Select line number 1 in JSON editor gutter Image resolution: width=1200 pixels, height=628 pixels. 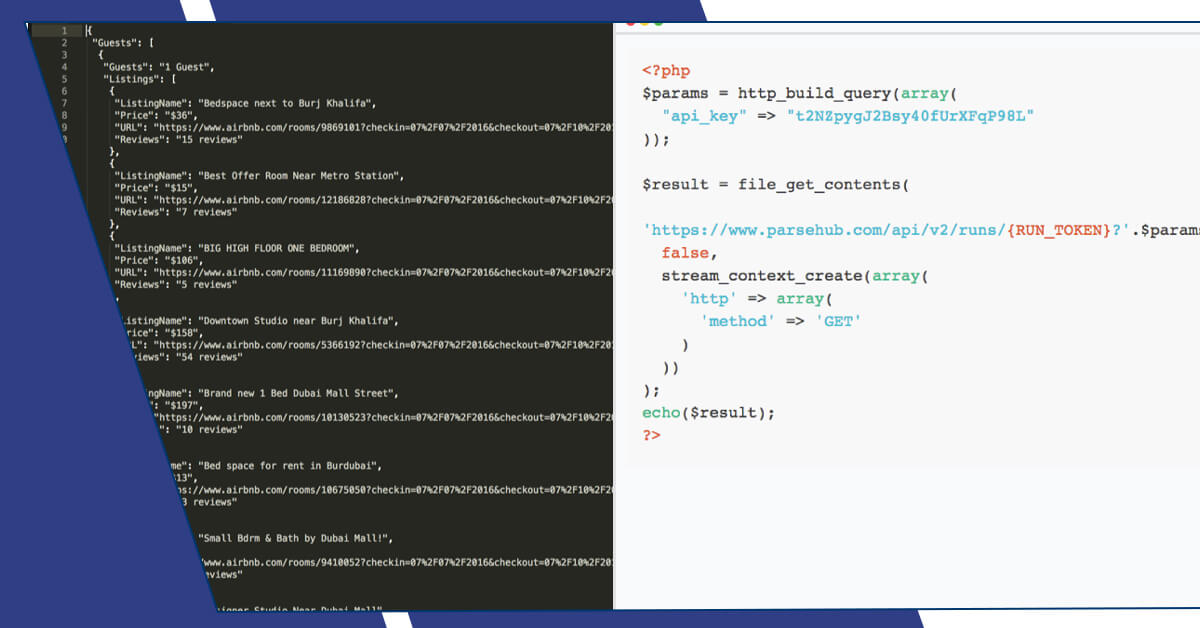point(64,31)
